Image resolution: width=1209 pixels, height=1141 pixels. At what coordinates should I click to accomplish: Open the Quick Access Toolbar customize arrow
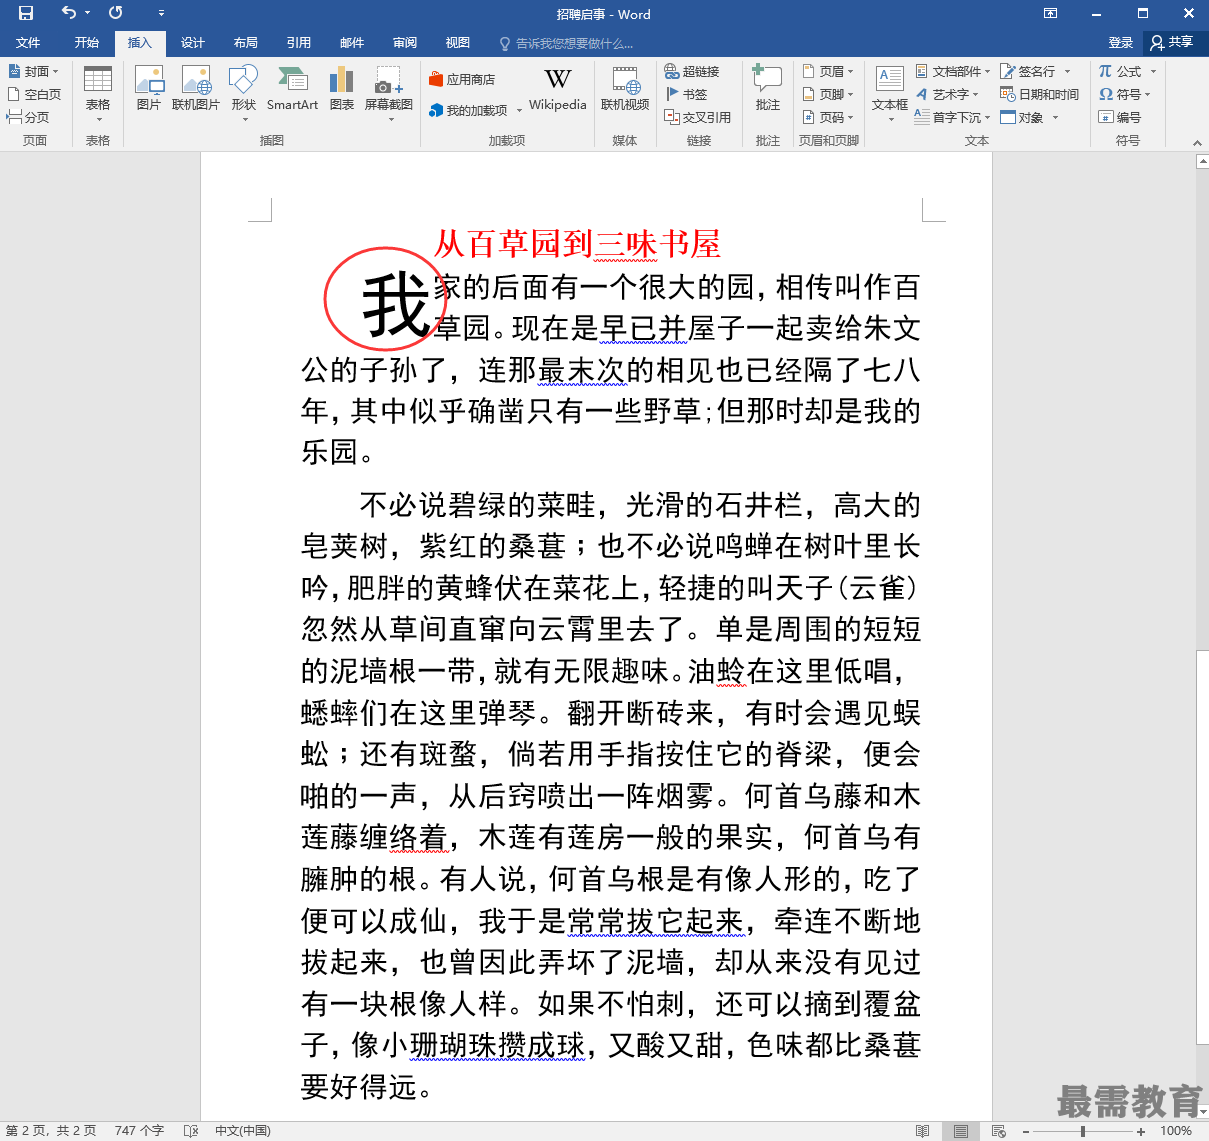161,13
